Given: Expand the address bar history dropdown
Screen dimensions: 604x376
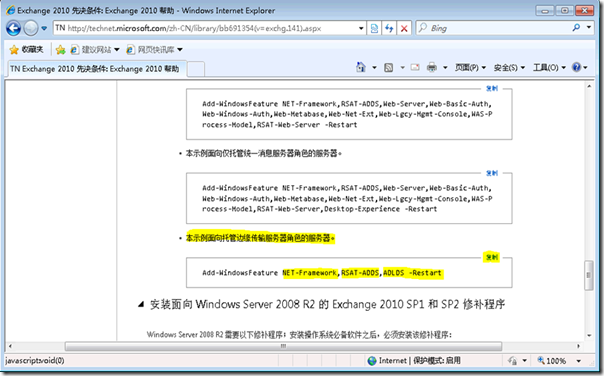Looking at the screenshot, I should [x=361, y=28].
